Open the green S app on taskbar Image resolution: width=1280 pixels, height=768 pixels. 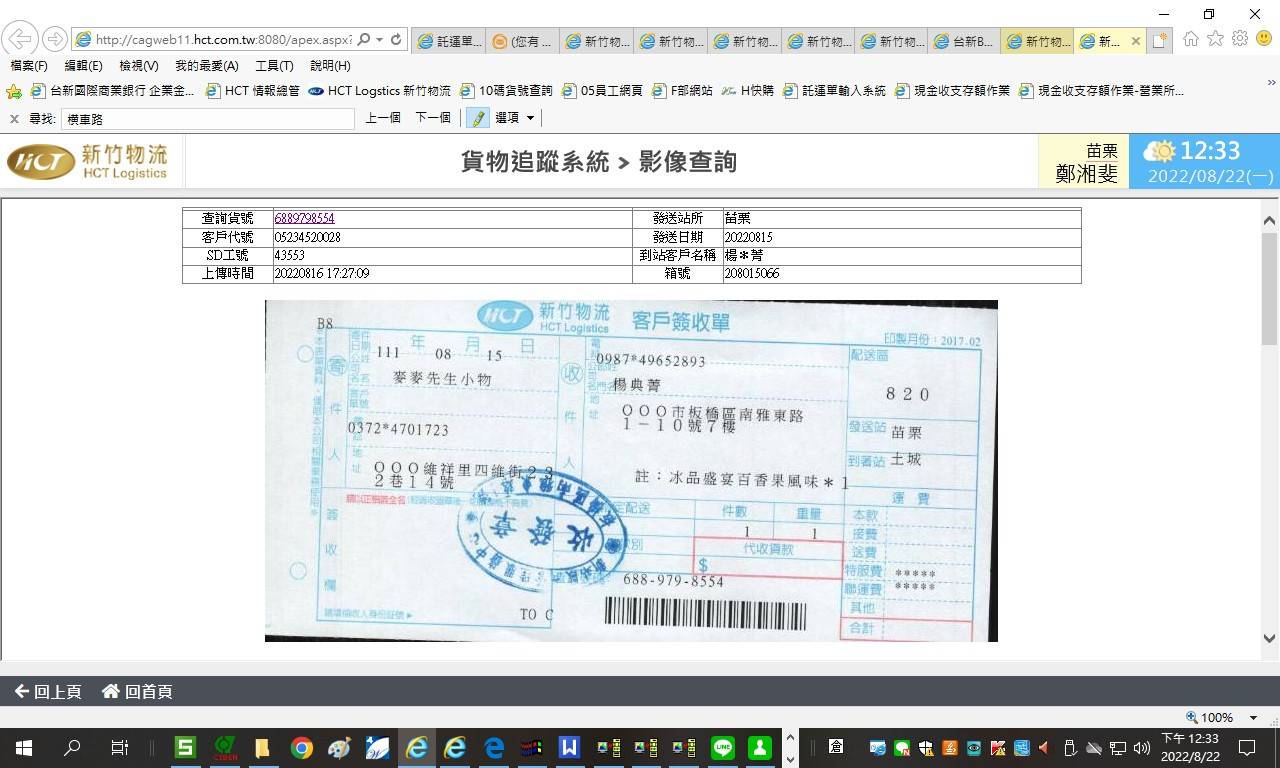[184, 747]
